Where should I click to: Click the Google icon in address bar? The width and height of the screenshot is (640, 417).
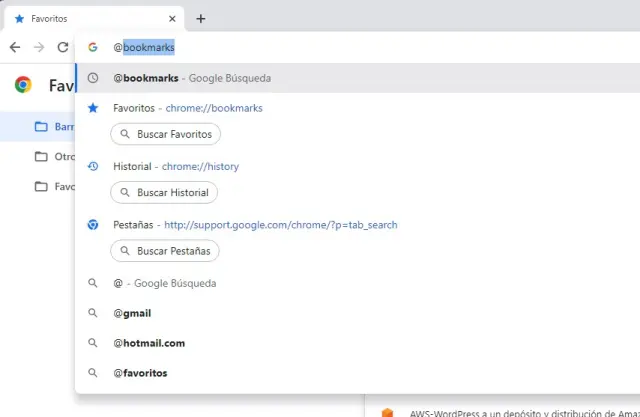(92, 47)
